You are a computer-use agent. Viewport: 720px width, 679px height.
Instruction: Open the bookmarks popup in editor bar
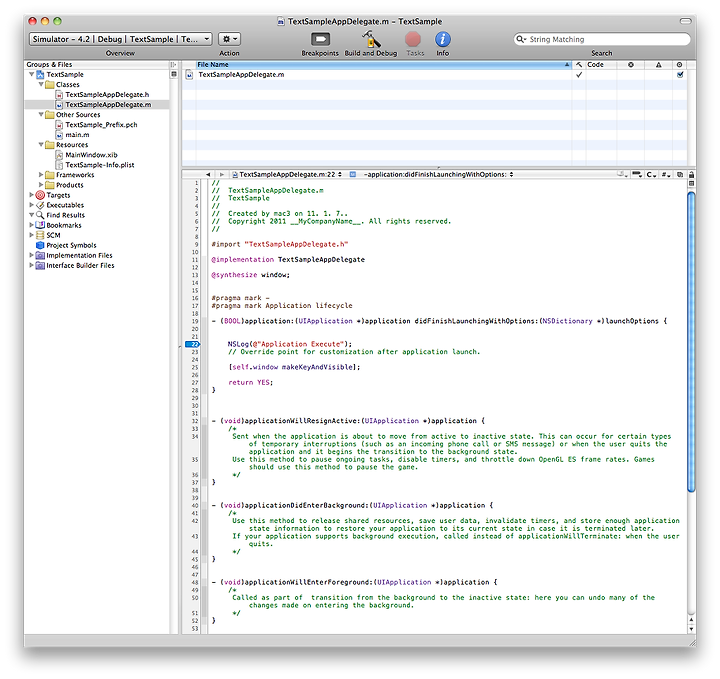tap(623, 174)
